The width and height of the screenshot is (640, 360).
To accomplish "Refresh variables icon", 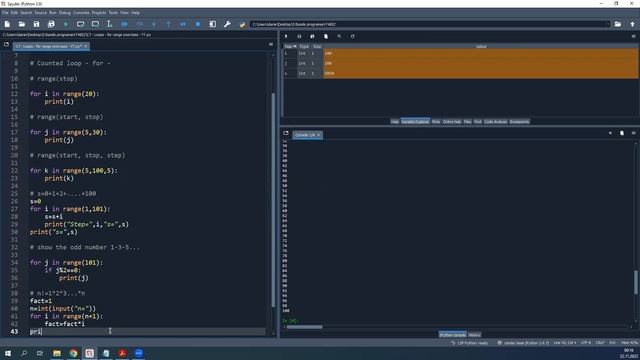I will pos(352,36).
